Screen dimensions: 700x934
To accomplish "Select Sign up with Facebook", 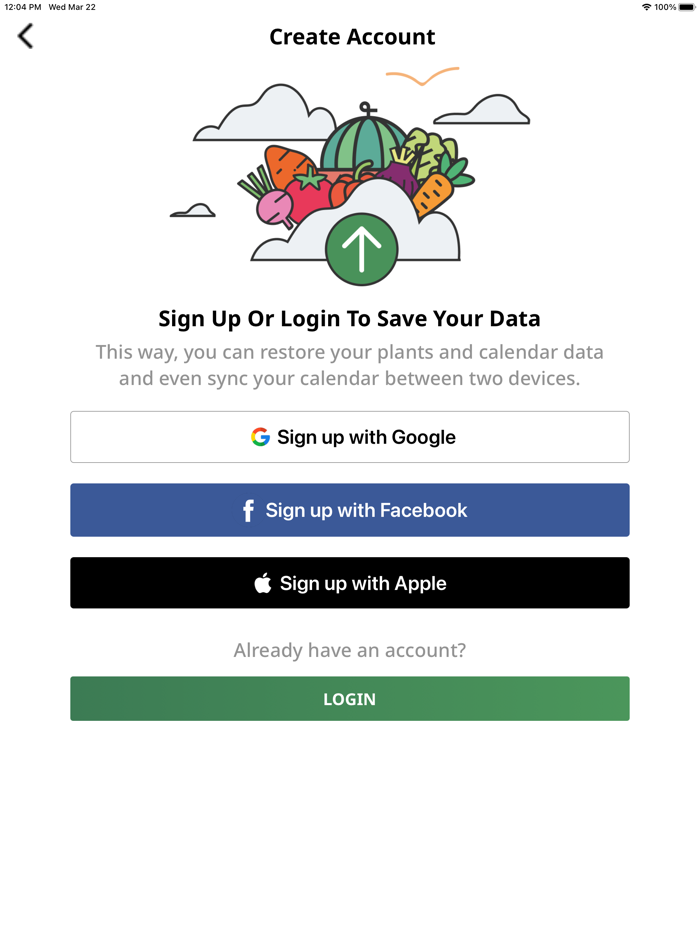I will [x=350, y=510].
